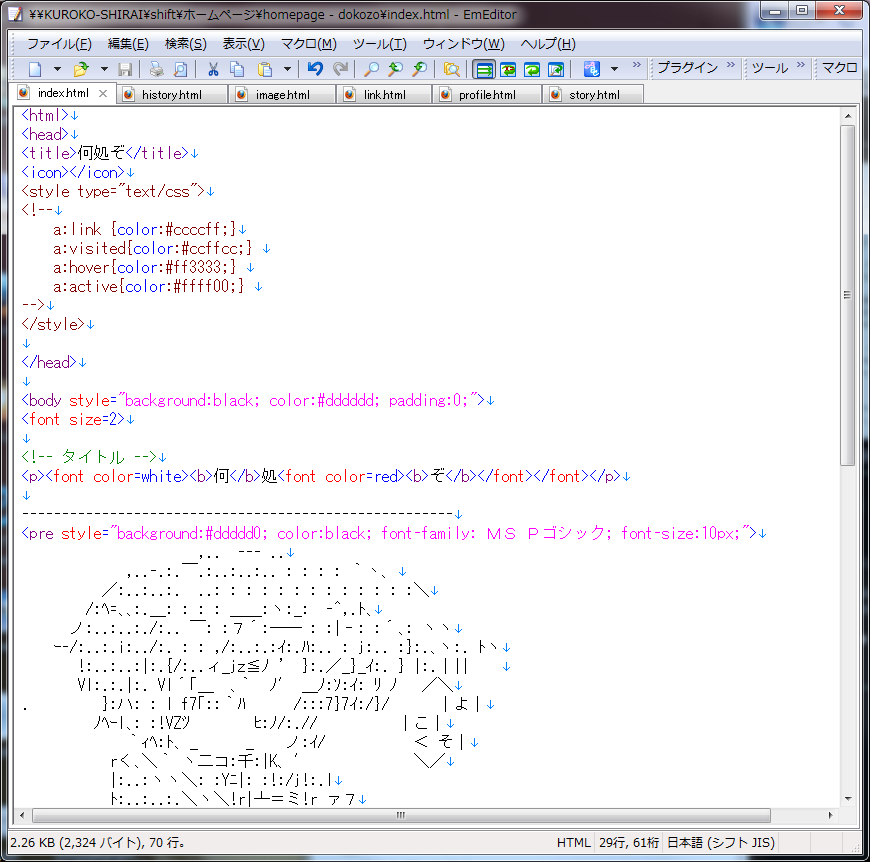Click the プラグイン toolbar label
The height and width of the screenshot is (862, 870).
tap(687, 68)
